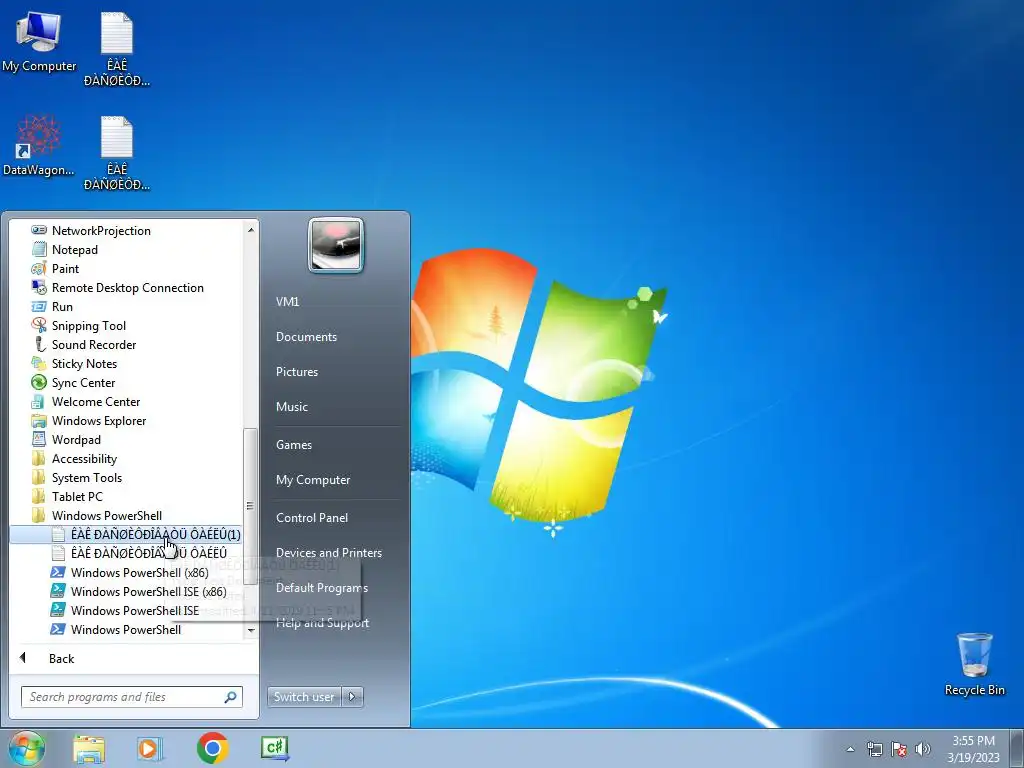
Task: Open Action Center flag icon
Action: click(899, 749)
